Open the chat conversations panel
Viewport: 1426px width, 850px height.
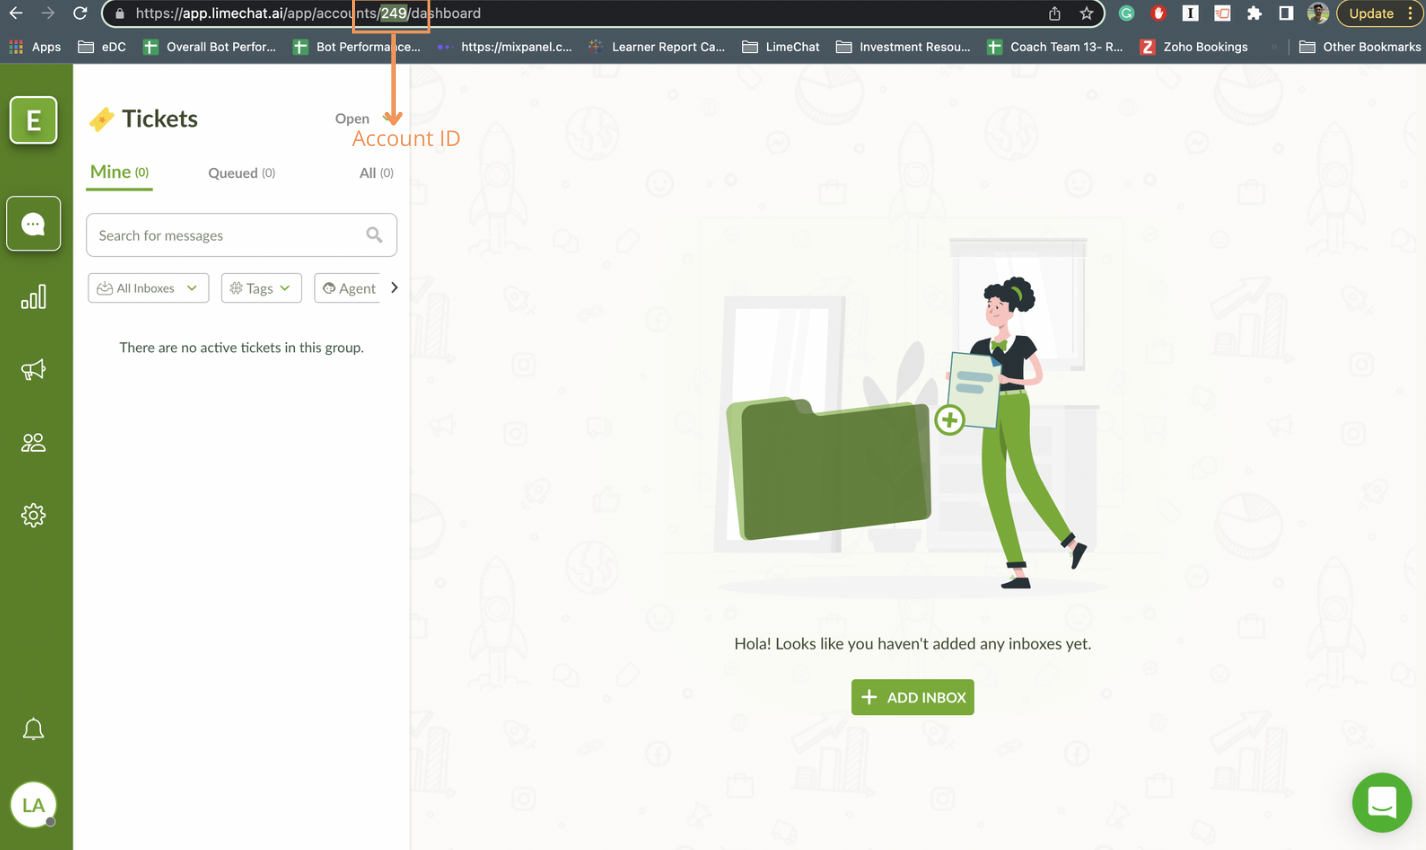click(33, 223)
